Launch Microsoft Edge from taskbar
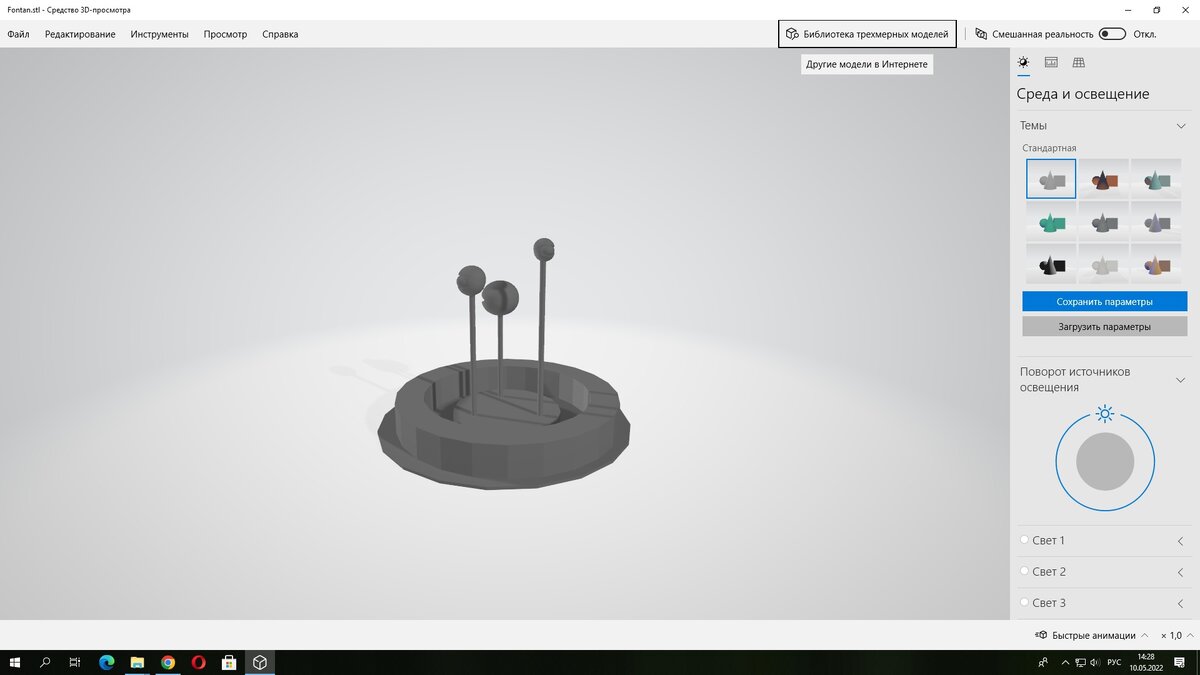This screenshot has width=1200, height=675. click(107, 662)
